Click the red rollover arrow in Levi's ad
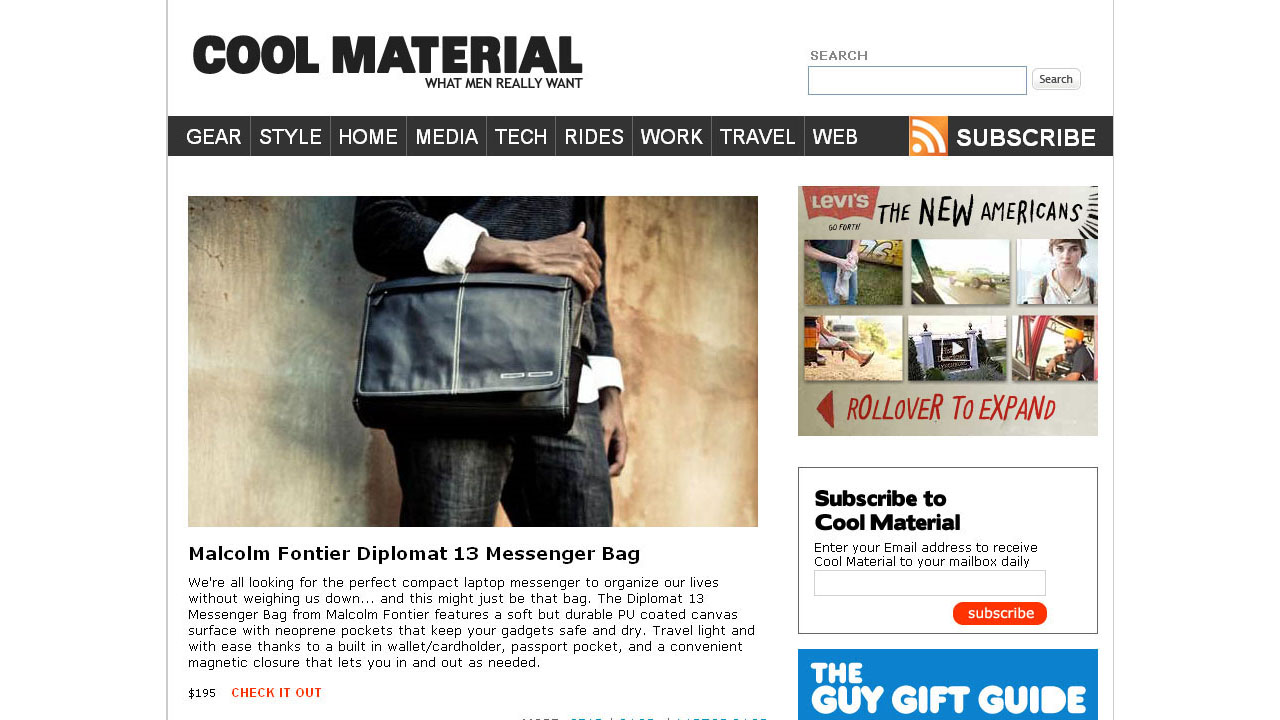The height and width of the screenshot is (720, 1280). (x=826, y=409)
